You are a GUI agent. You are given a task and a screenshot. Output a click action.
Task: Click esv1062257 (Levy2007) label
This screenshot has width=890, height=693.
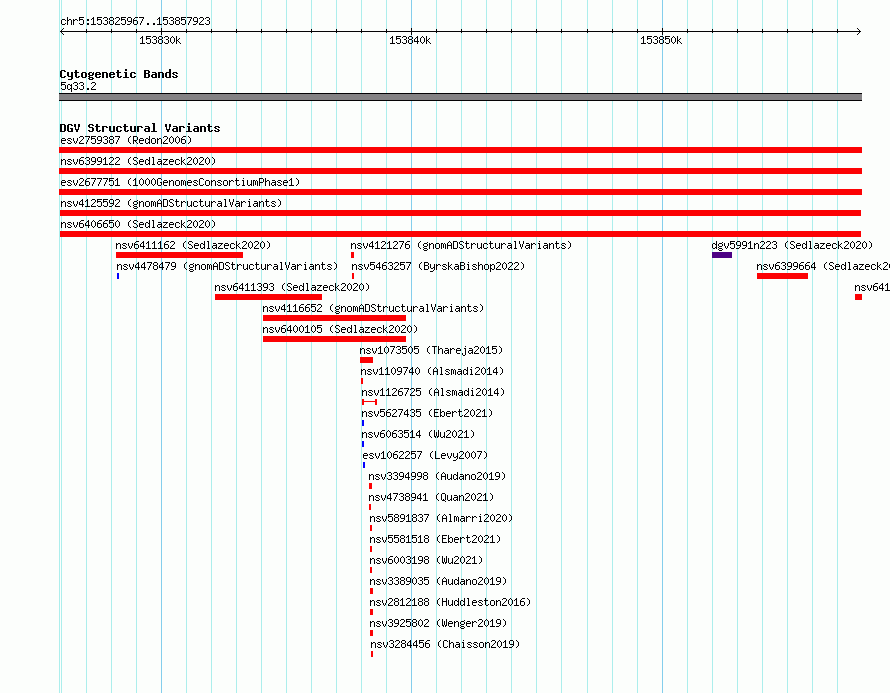tap(425, 455)
